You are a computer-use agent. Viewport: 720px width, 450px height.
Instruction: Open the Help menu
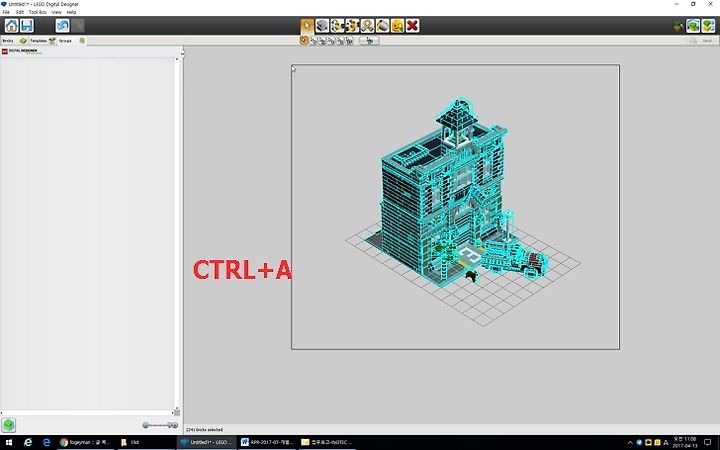71,12
